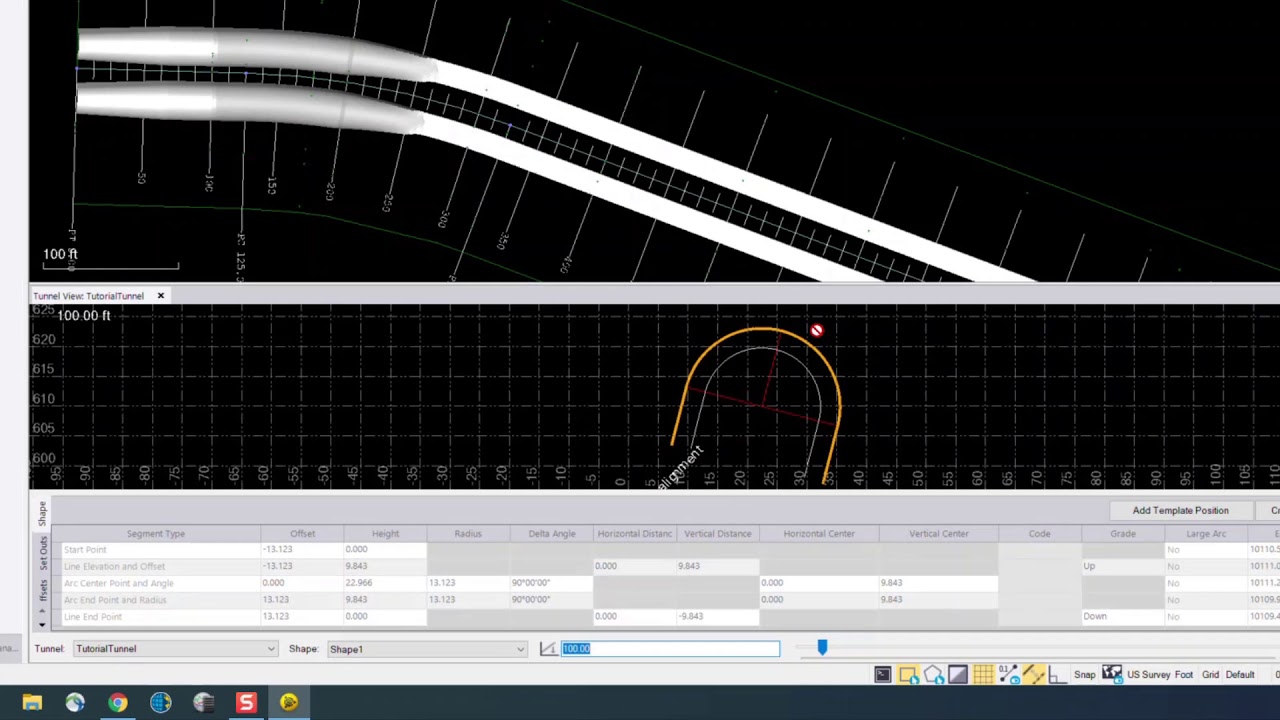Click vertical distance cell -9.843
The image size is (1280, 720).
(x=717, y=617)
